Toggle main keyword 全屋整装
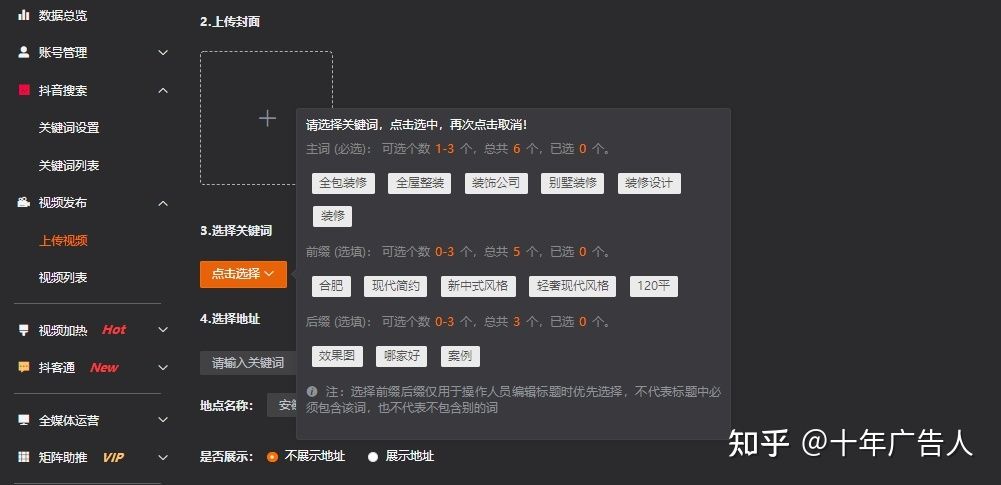Screen dimensions: 1001x485 (419, 183)
